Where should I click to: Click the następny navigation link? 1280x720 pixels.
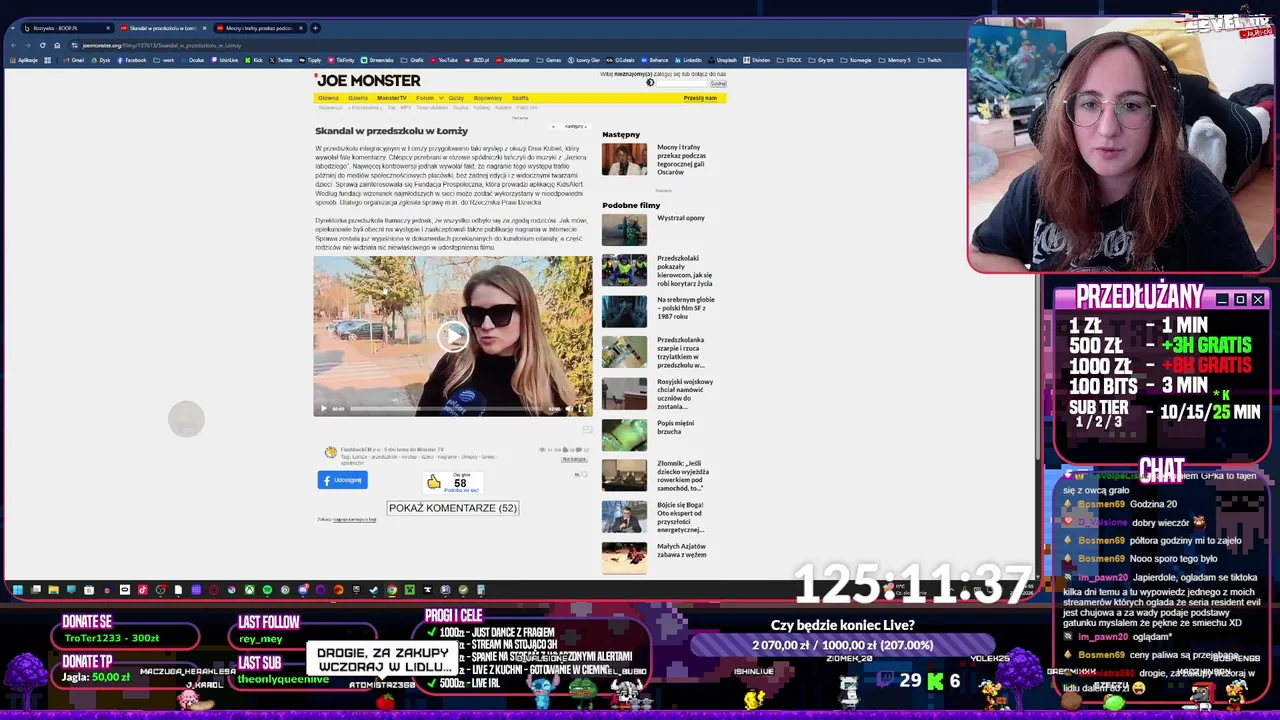click(x=575, y=126)
